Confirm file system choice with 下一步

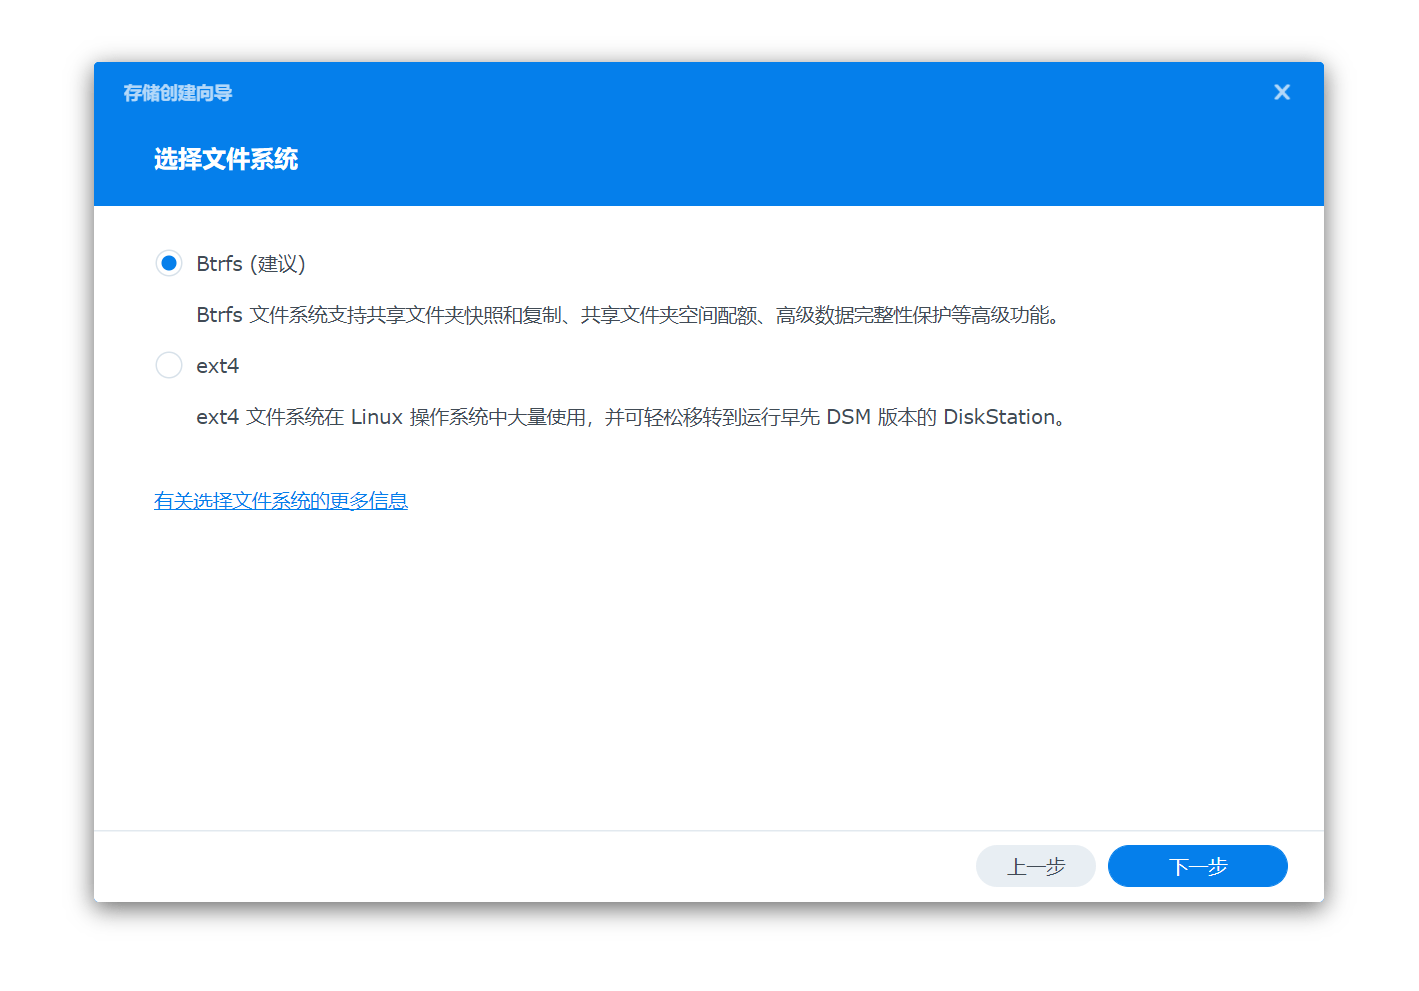point(1197,866)
